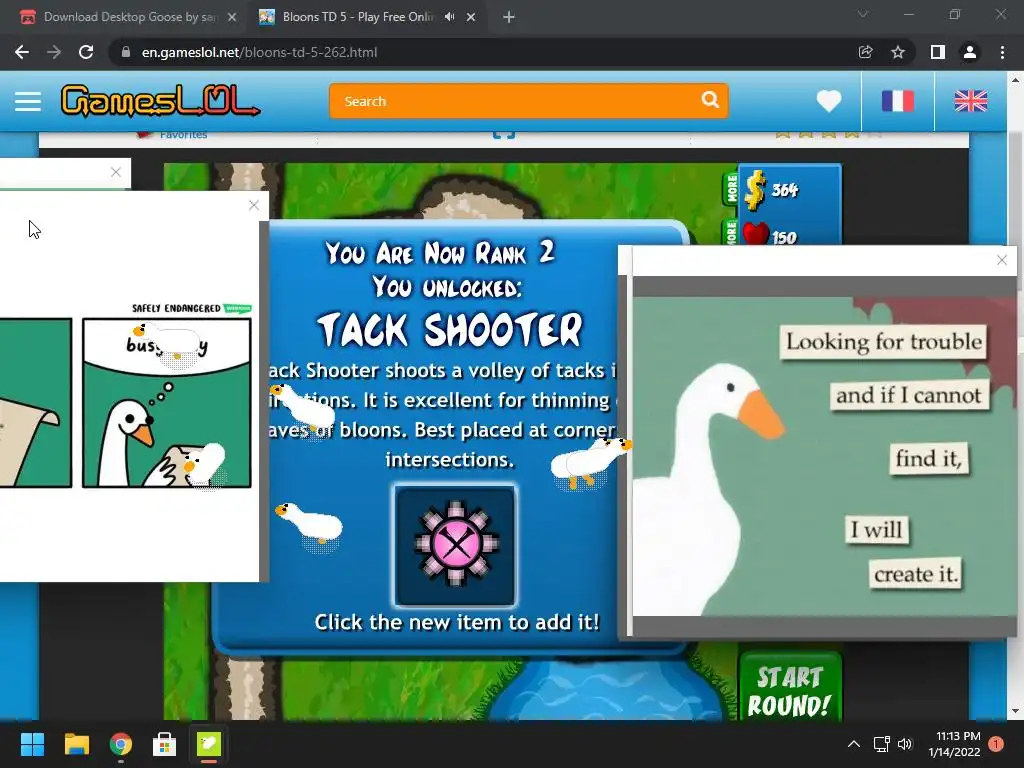
Task: Open the Windows Start menu
Action: pos(32,744)
